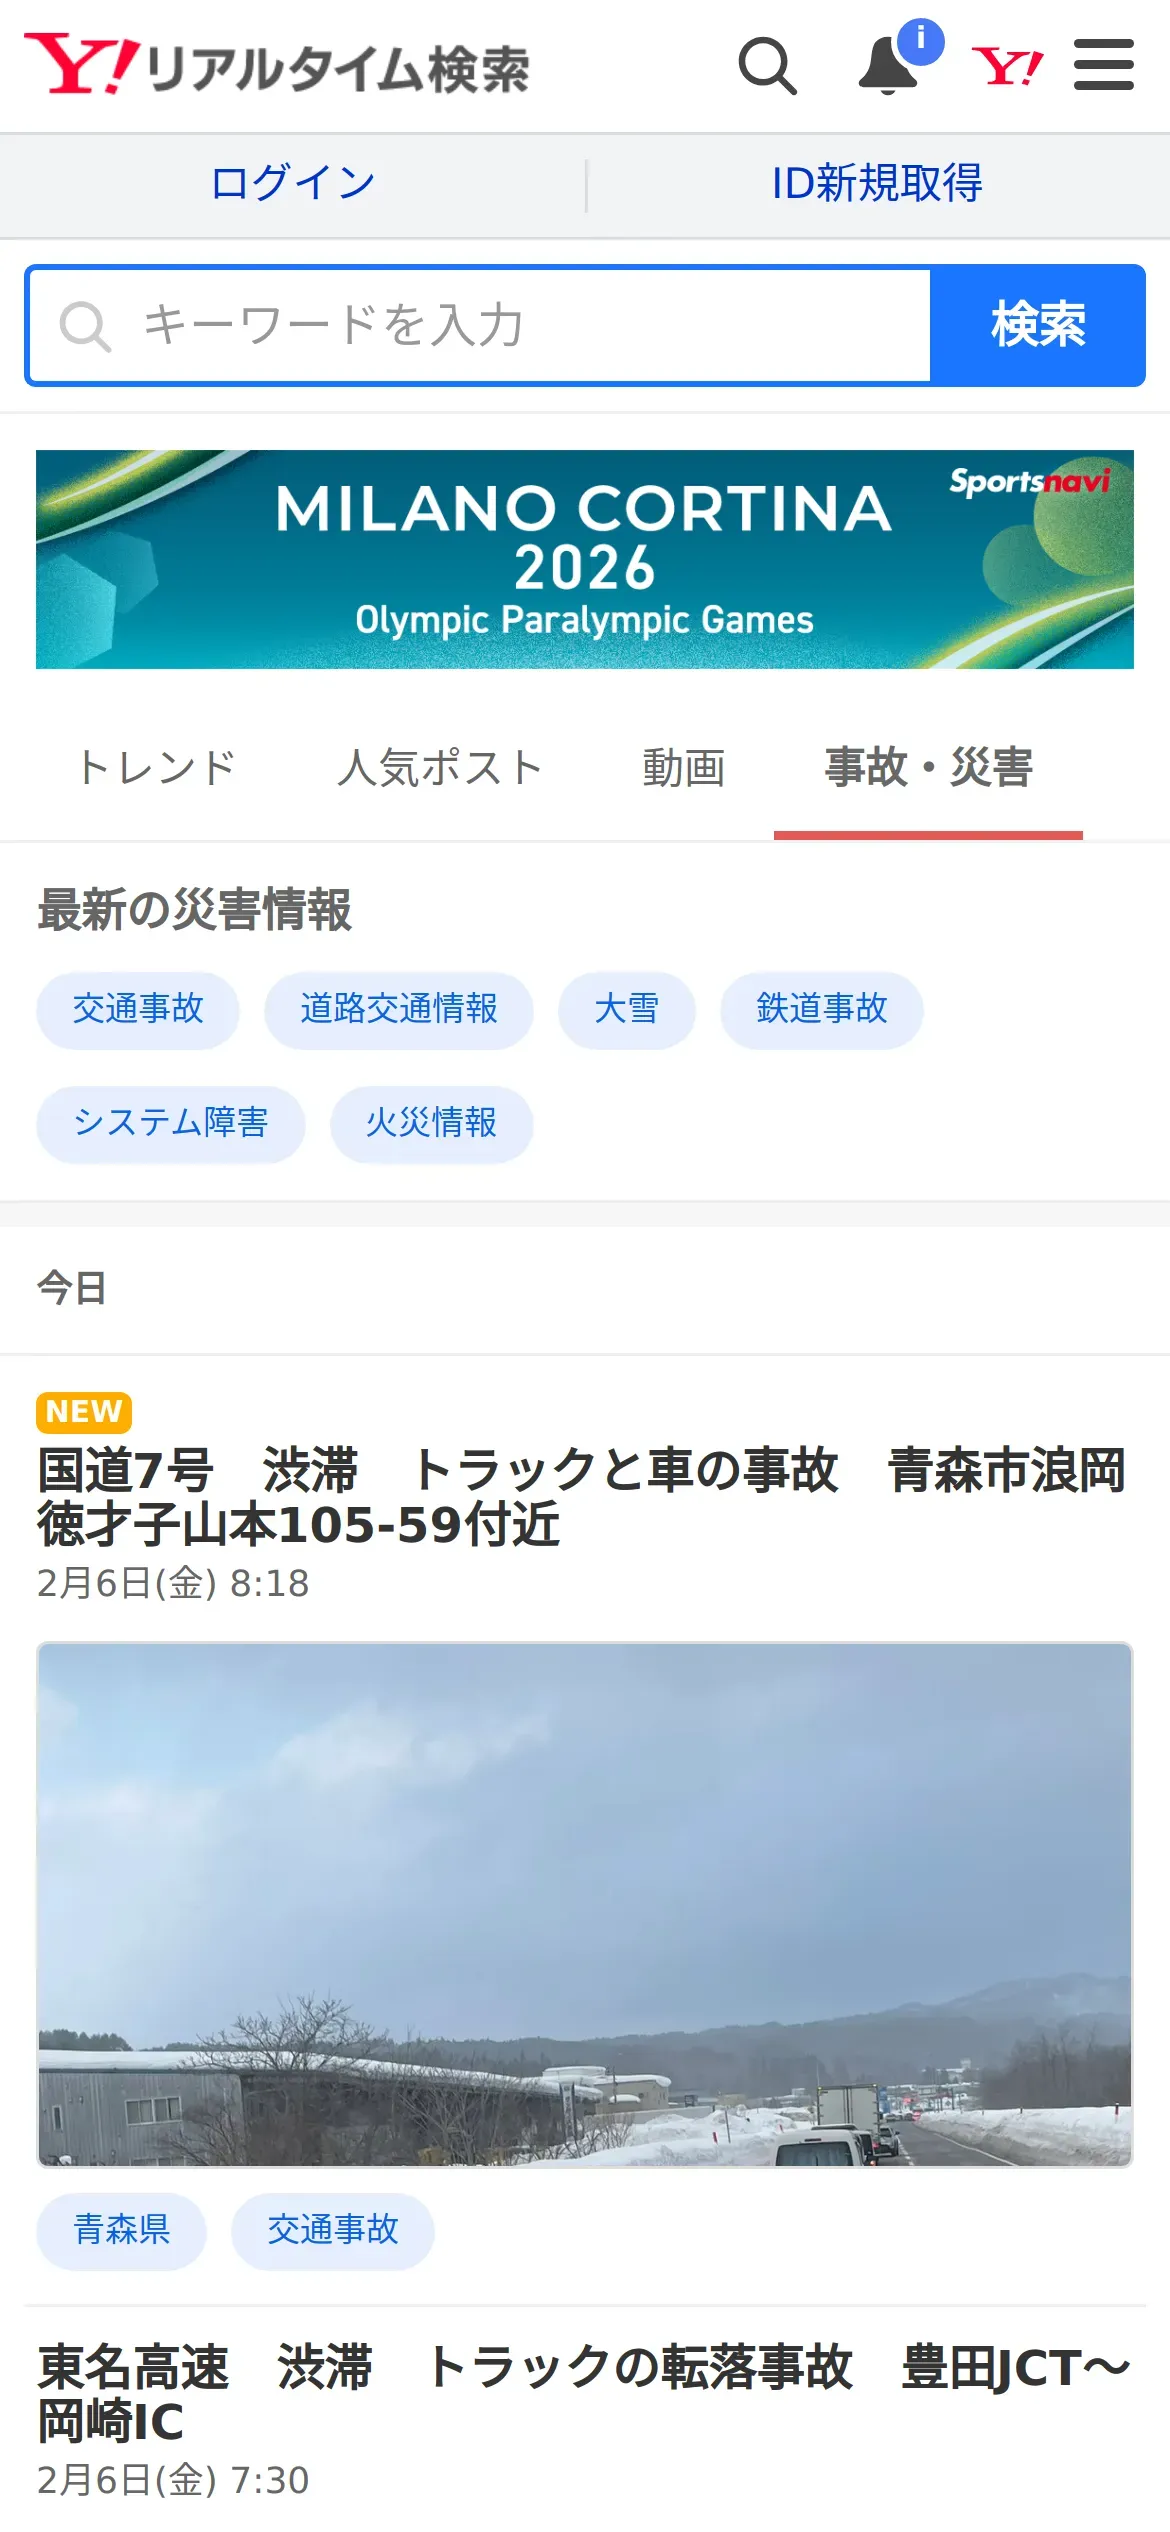Select the ID新規取得 link
1170x2532 pixels.
tap(877, 184)
